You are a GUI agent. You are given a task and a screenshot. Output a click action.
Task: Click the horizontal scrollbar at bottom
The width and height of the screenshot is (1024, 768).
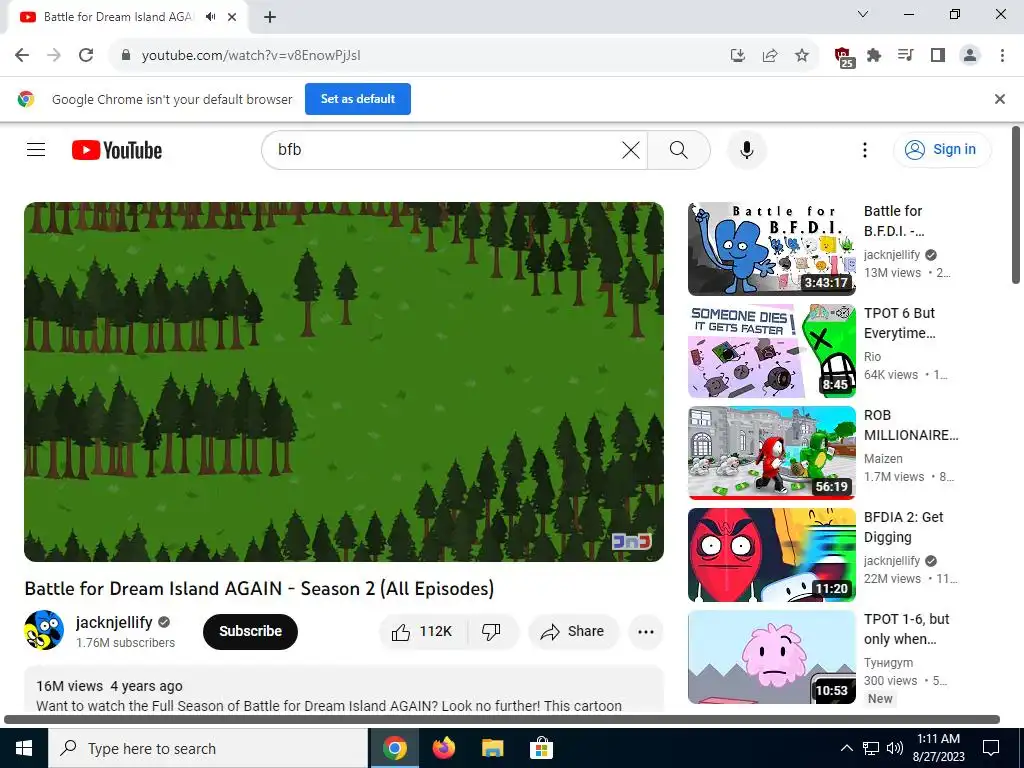pos(502,720)
